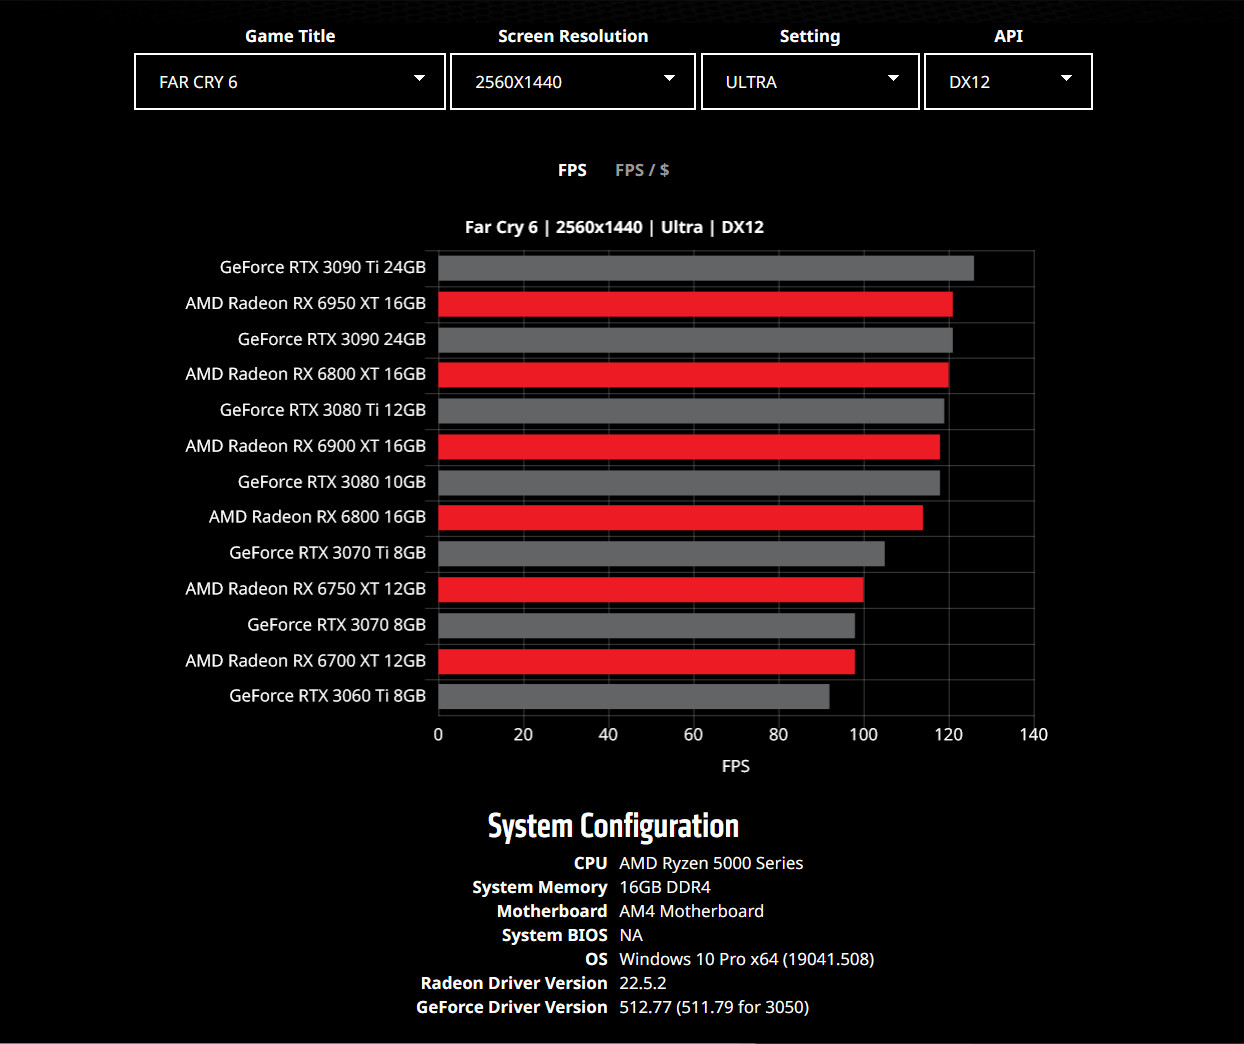Viewport: 1244px width, 1044px height.
Task: Click the label AMD Radeon RX 6800 16GB
Action: tap(318, 517)
